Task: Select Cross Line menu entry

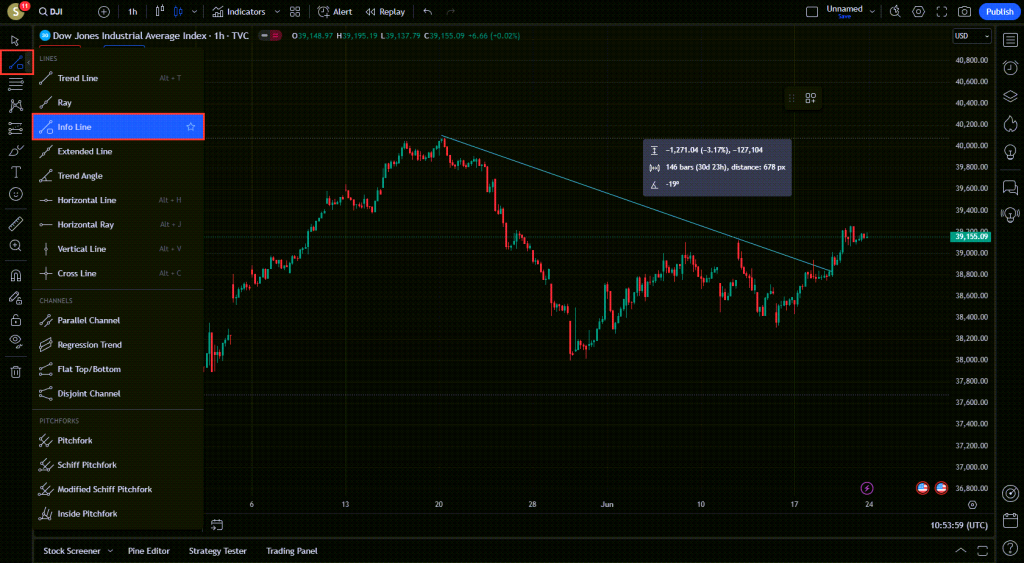Action: point(118,274)
